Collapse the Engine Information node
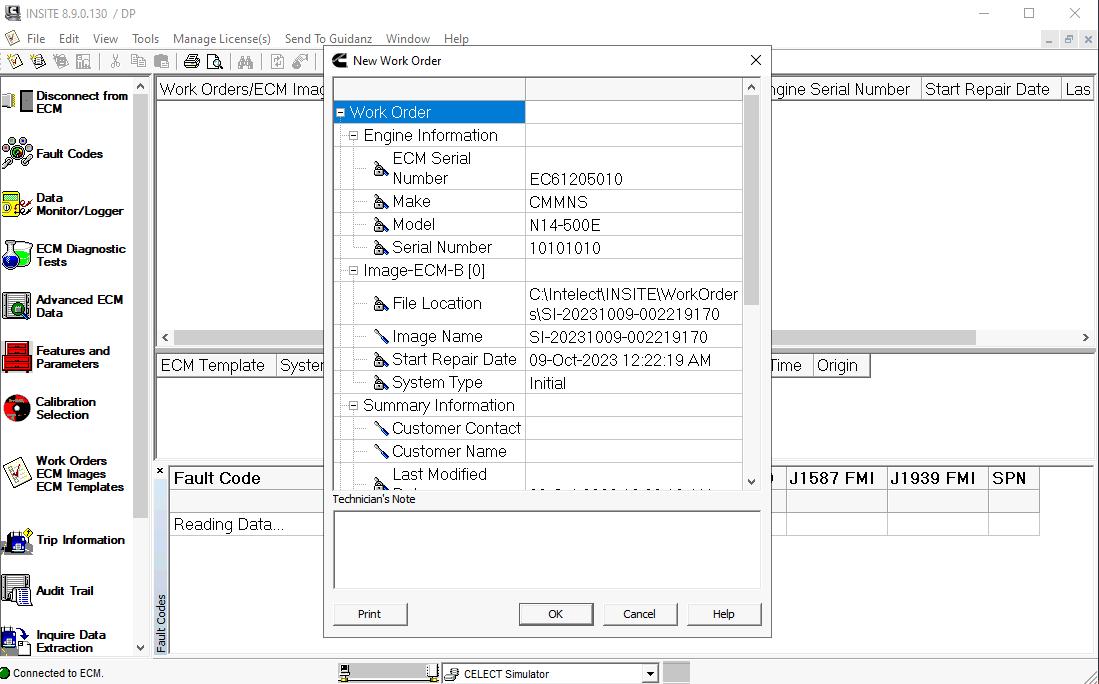 pos(353,135)
